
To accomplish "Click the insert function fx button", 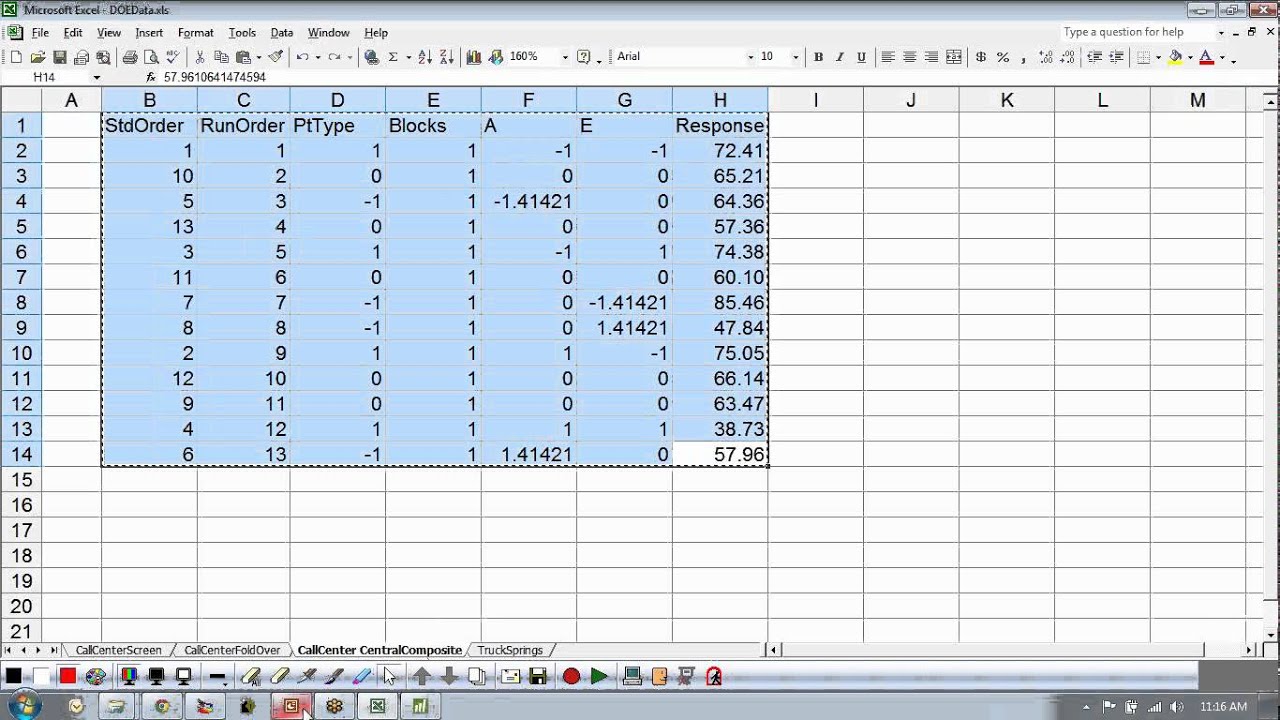I will pyautogui.click(x=151, y=77).
